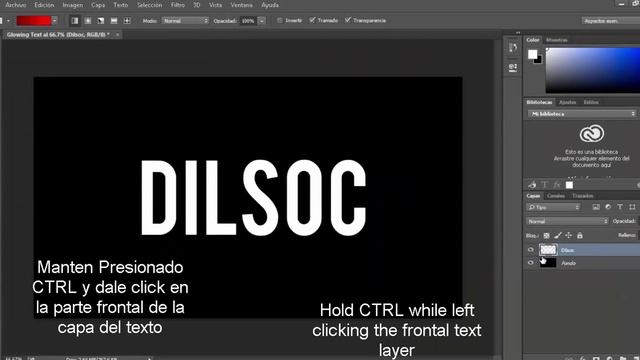The image size is (640, 360).
Task: Open the 3D menu
Action: point(197,5)
